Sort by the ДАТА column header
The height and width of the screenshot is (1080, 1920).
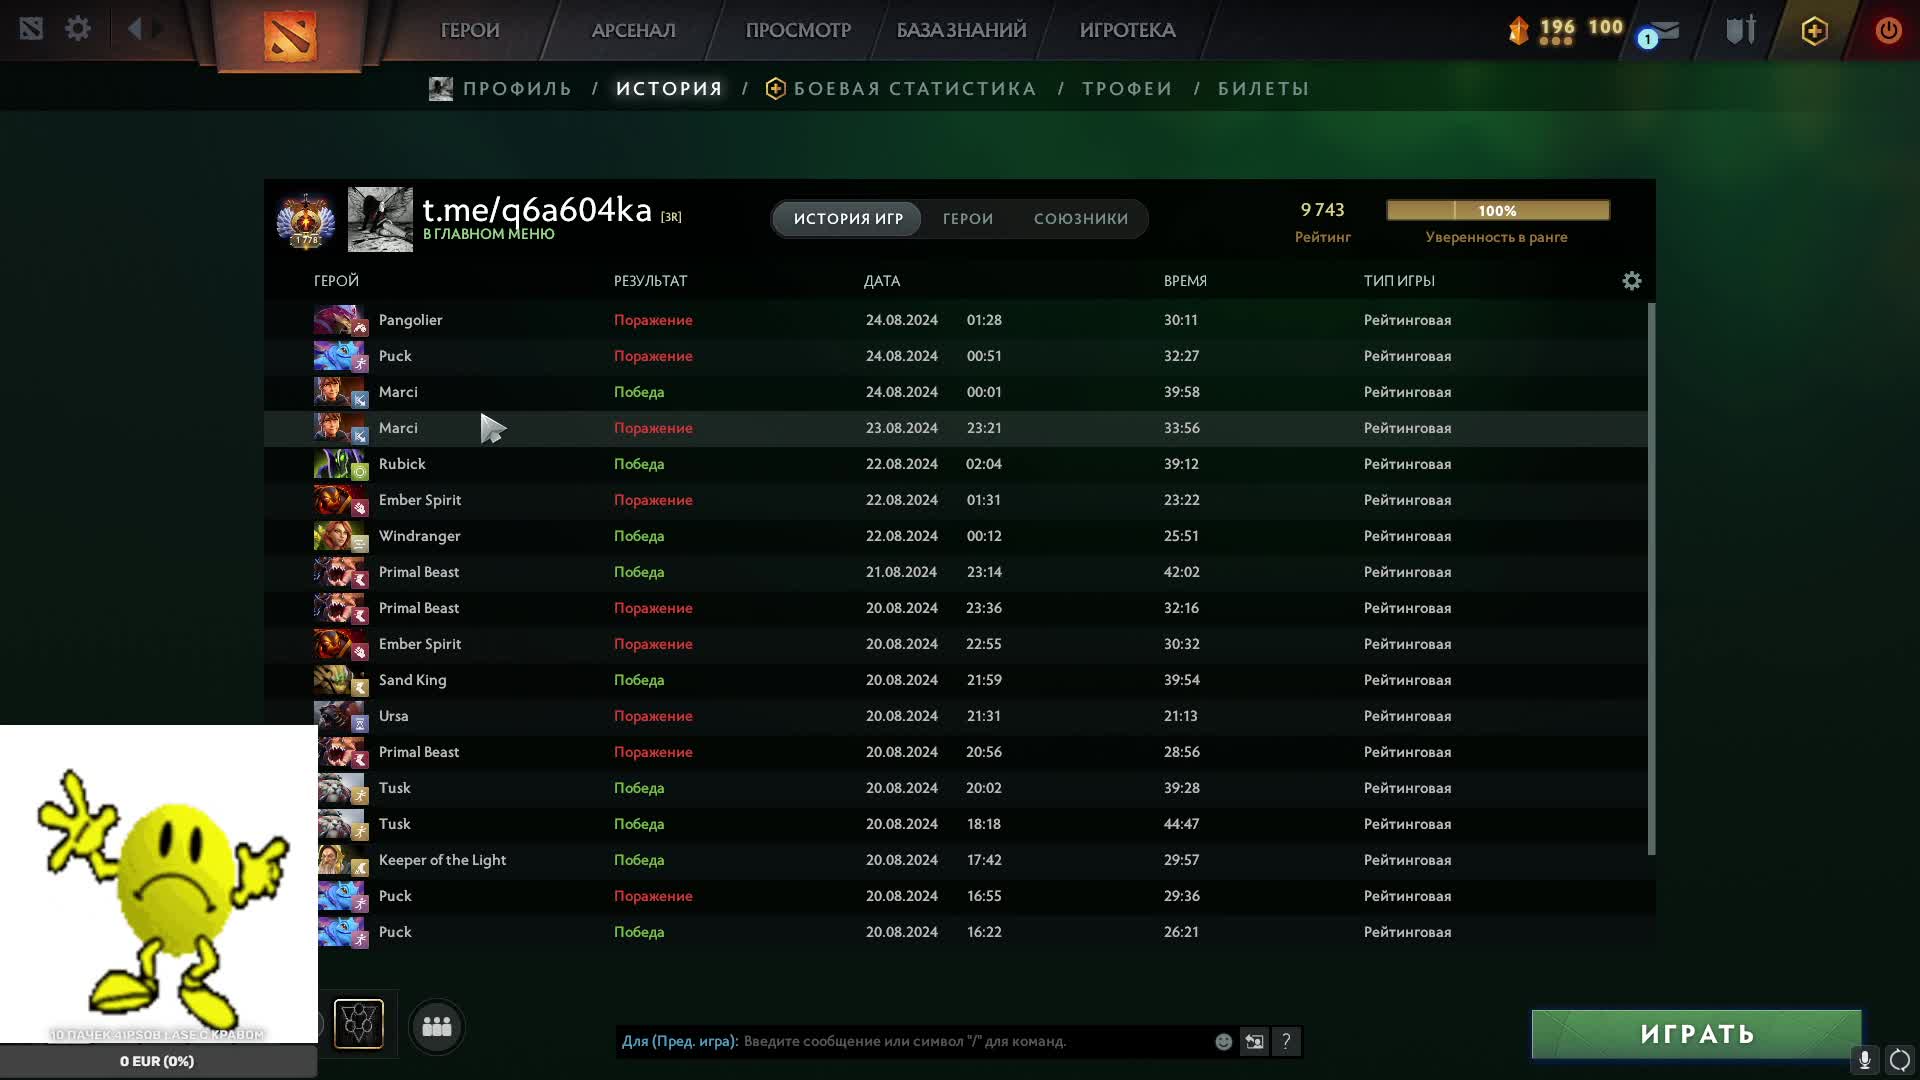point(882,281)
